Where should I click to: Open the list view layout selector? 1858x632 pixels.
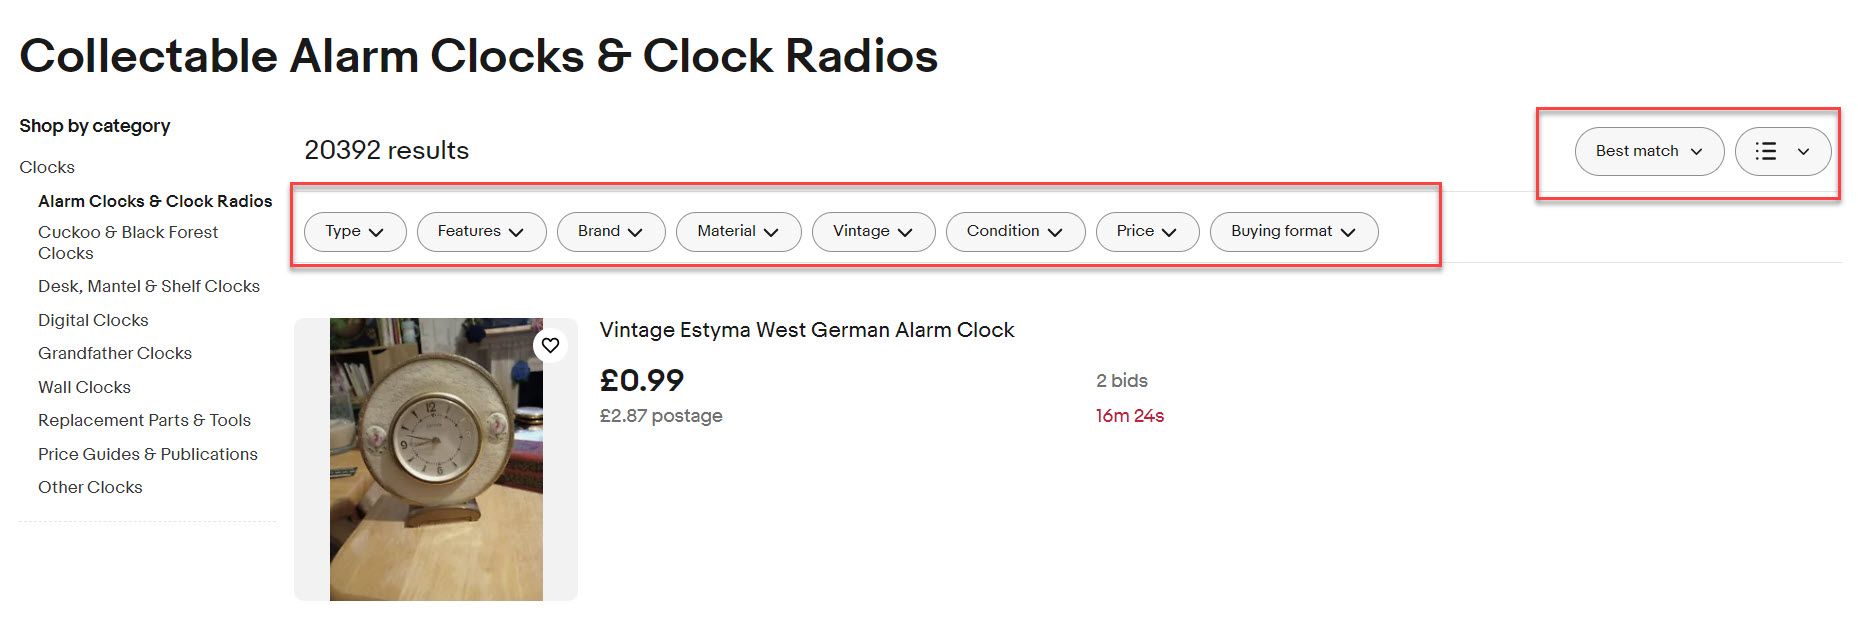tap(1783, 152)
